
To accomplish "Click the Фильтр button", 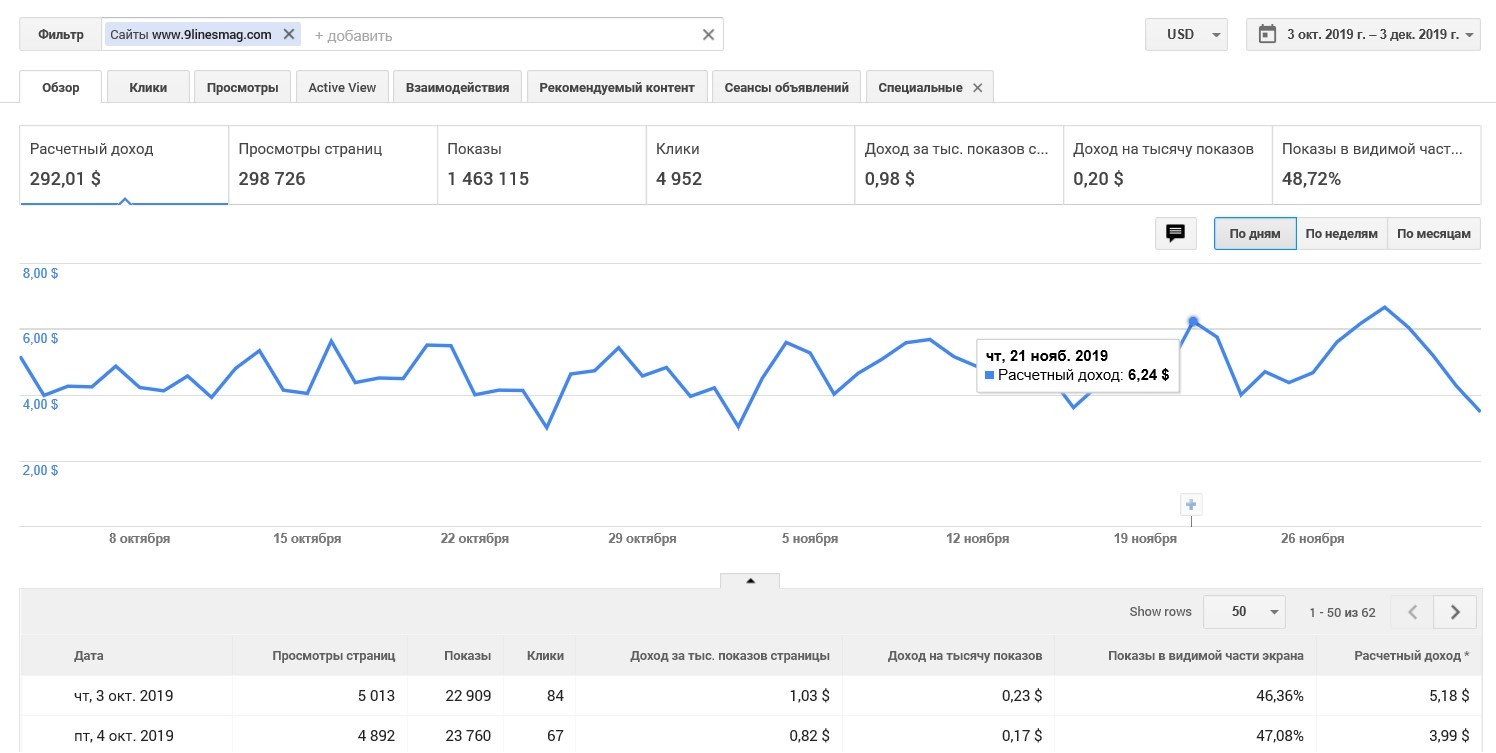I will pos(61,34).
